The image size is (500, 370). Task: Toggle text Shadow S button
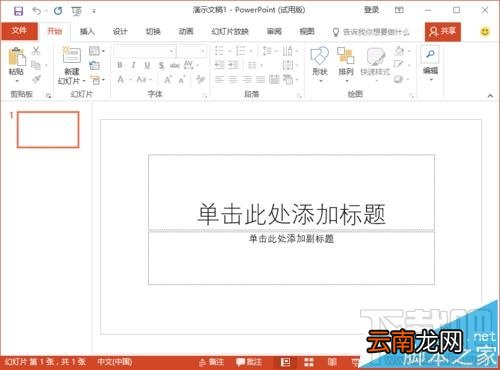[161, 65]
